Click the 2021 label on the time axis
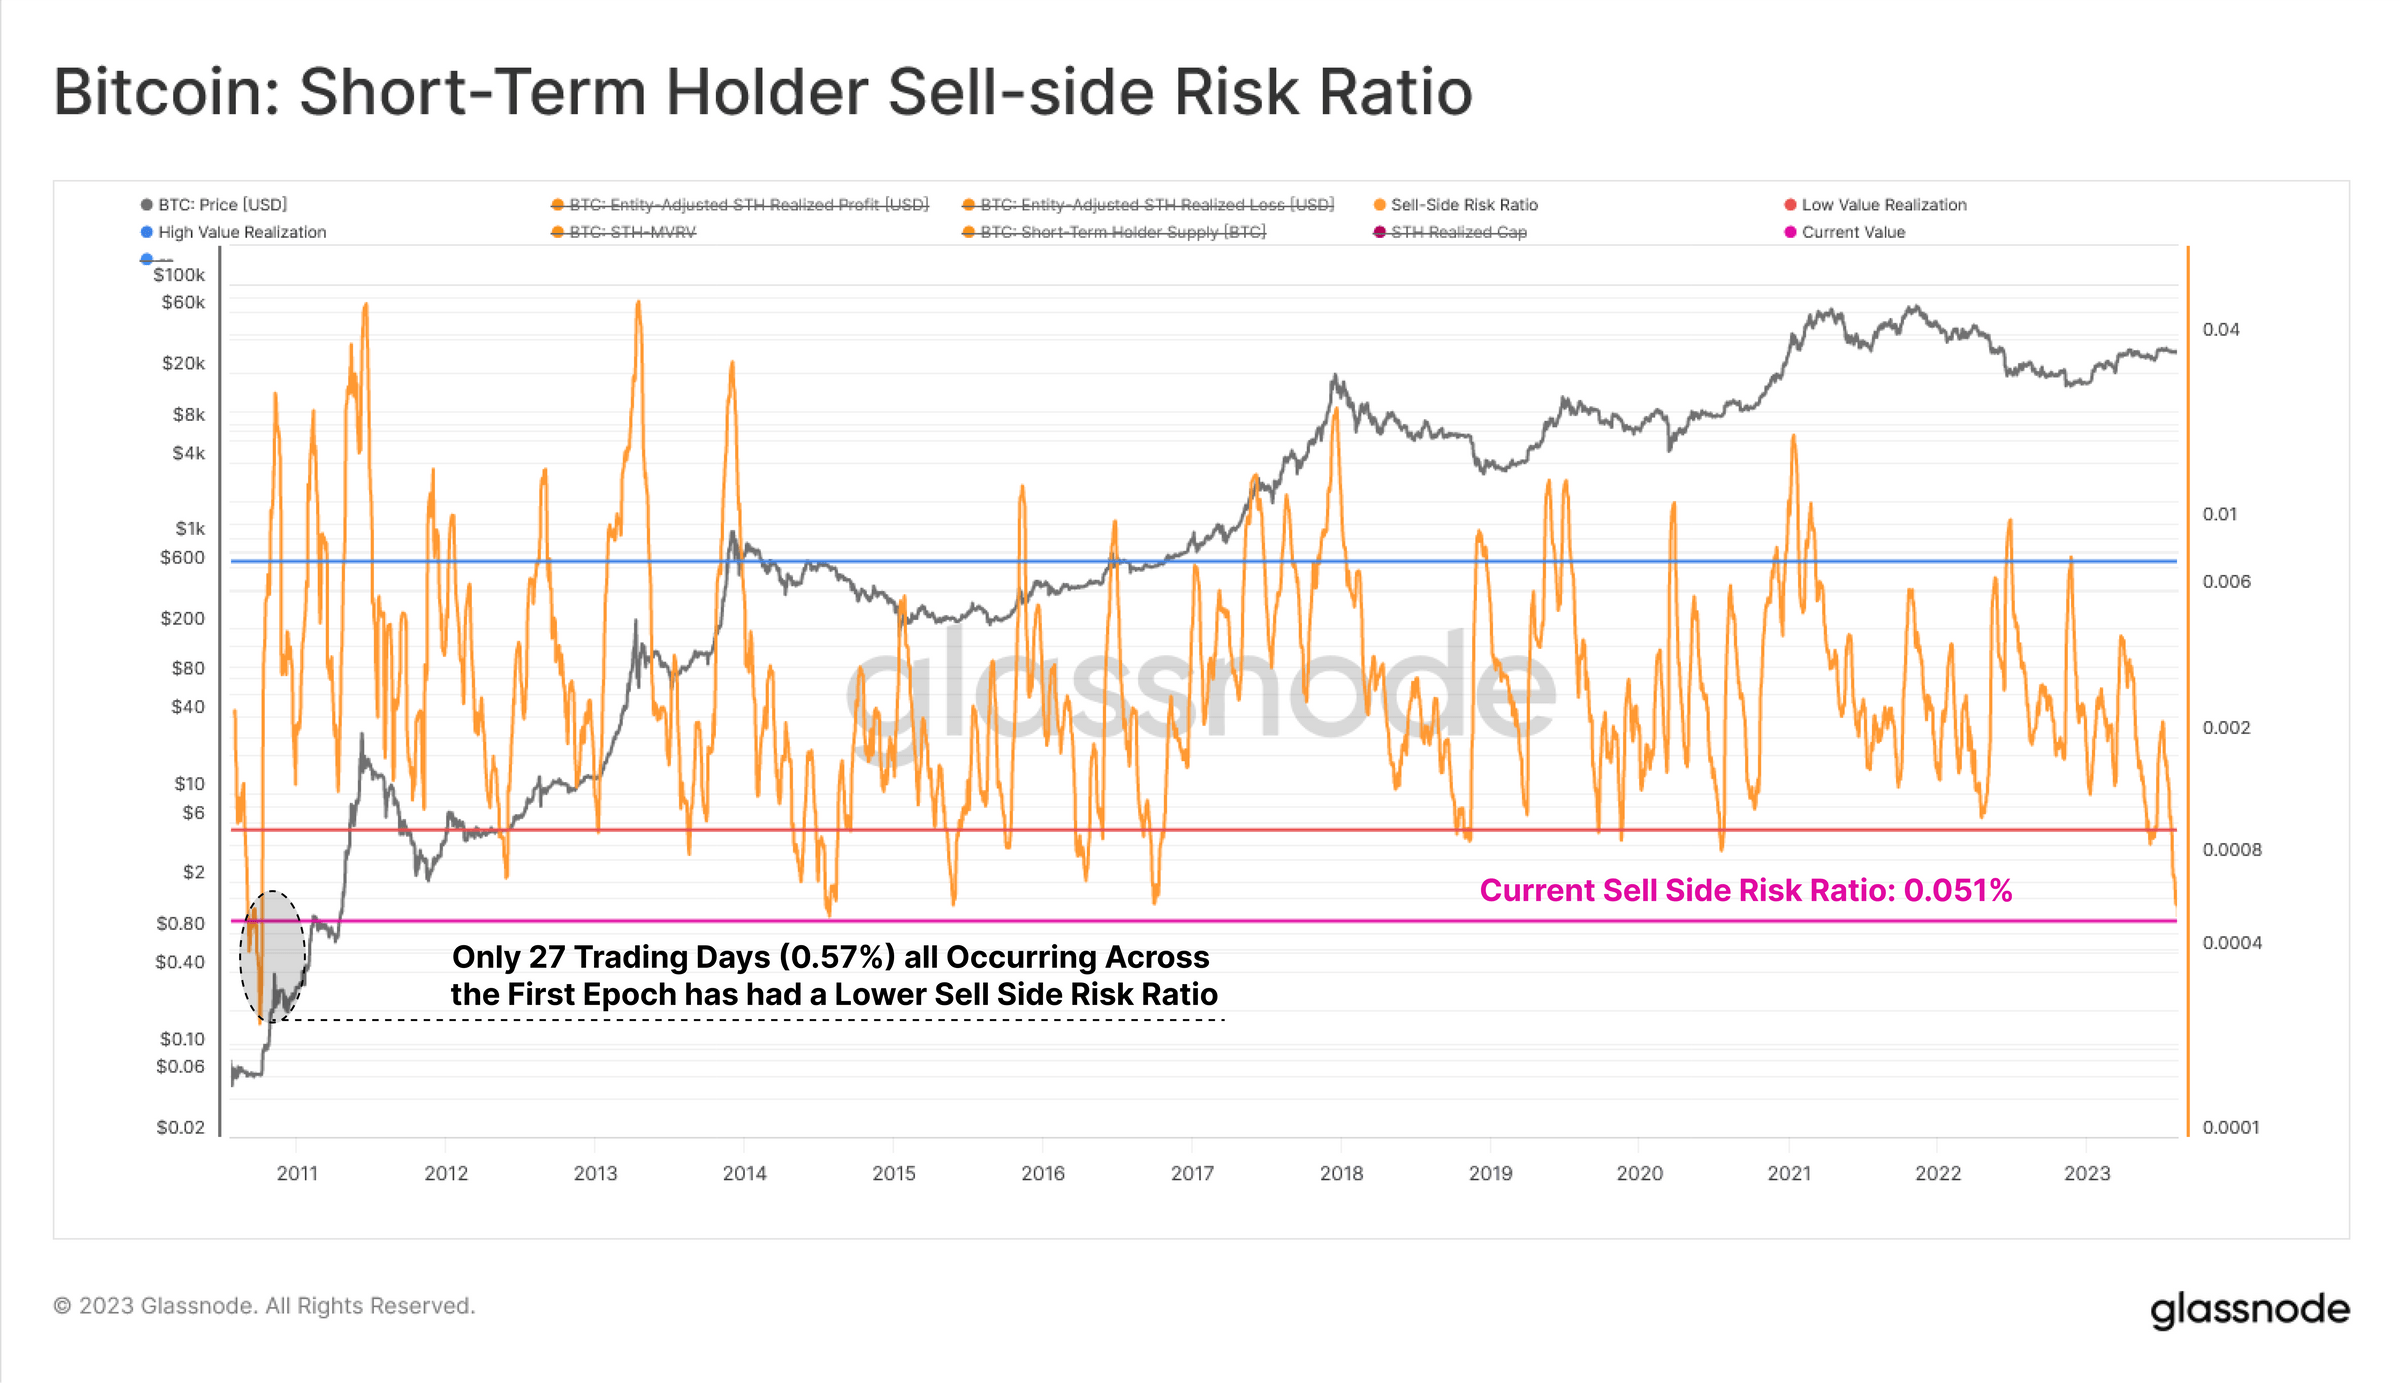This screenshot has height=1383, width=2400. (x=1789, y=1173)
